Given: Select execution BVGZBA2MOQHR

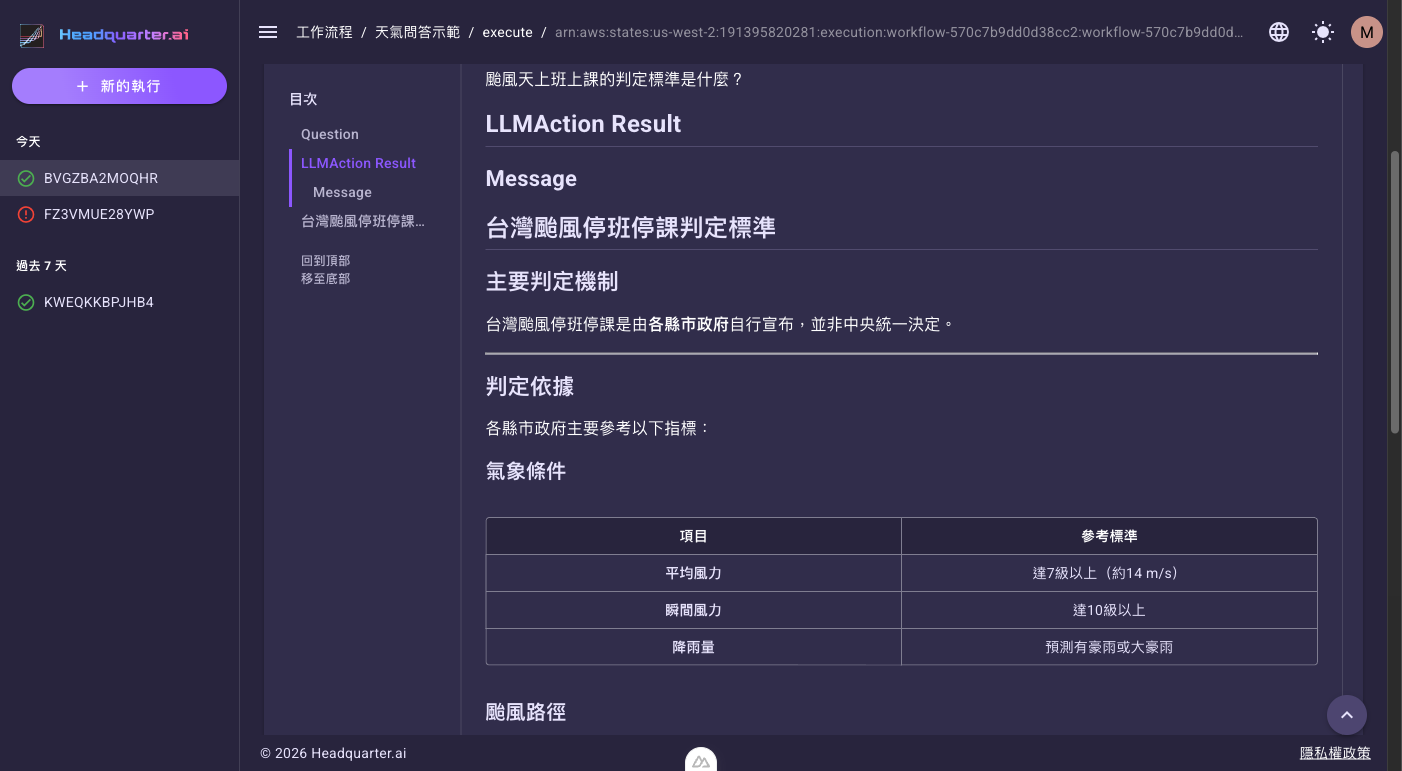Looking at the screenshot, I should click(x=119, y=178).
